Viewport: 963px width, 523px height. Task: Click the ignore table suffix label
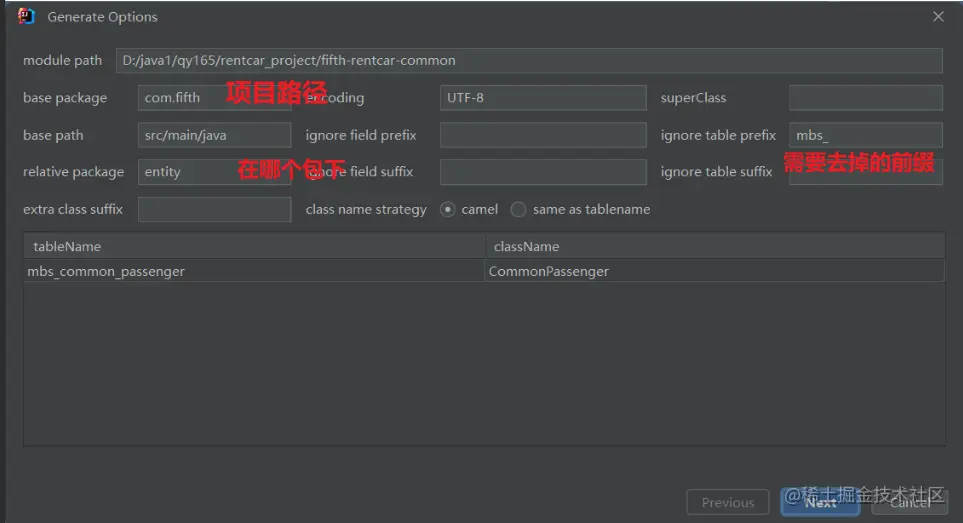[717, 172]
